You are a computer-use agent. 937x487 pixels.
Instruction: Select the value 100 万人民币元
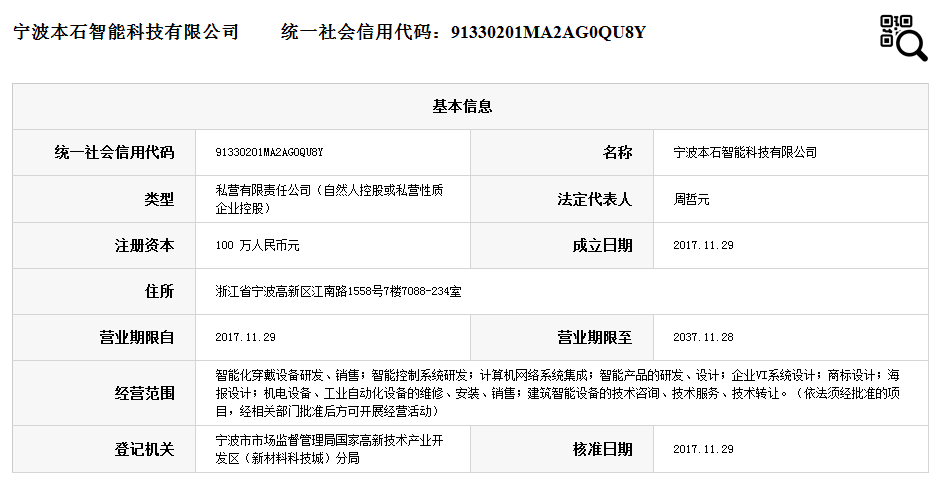tap(258, 246)
